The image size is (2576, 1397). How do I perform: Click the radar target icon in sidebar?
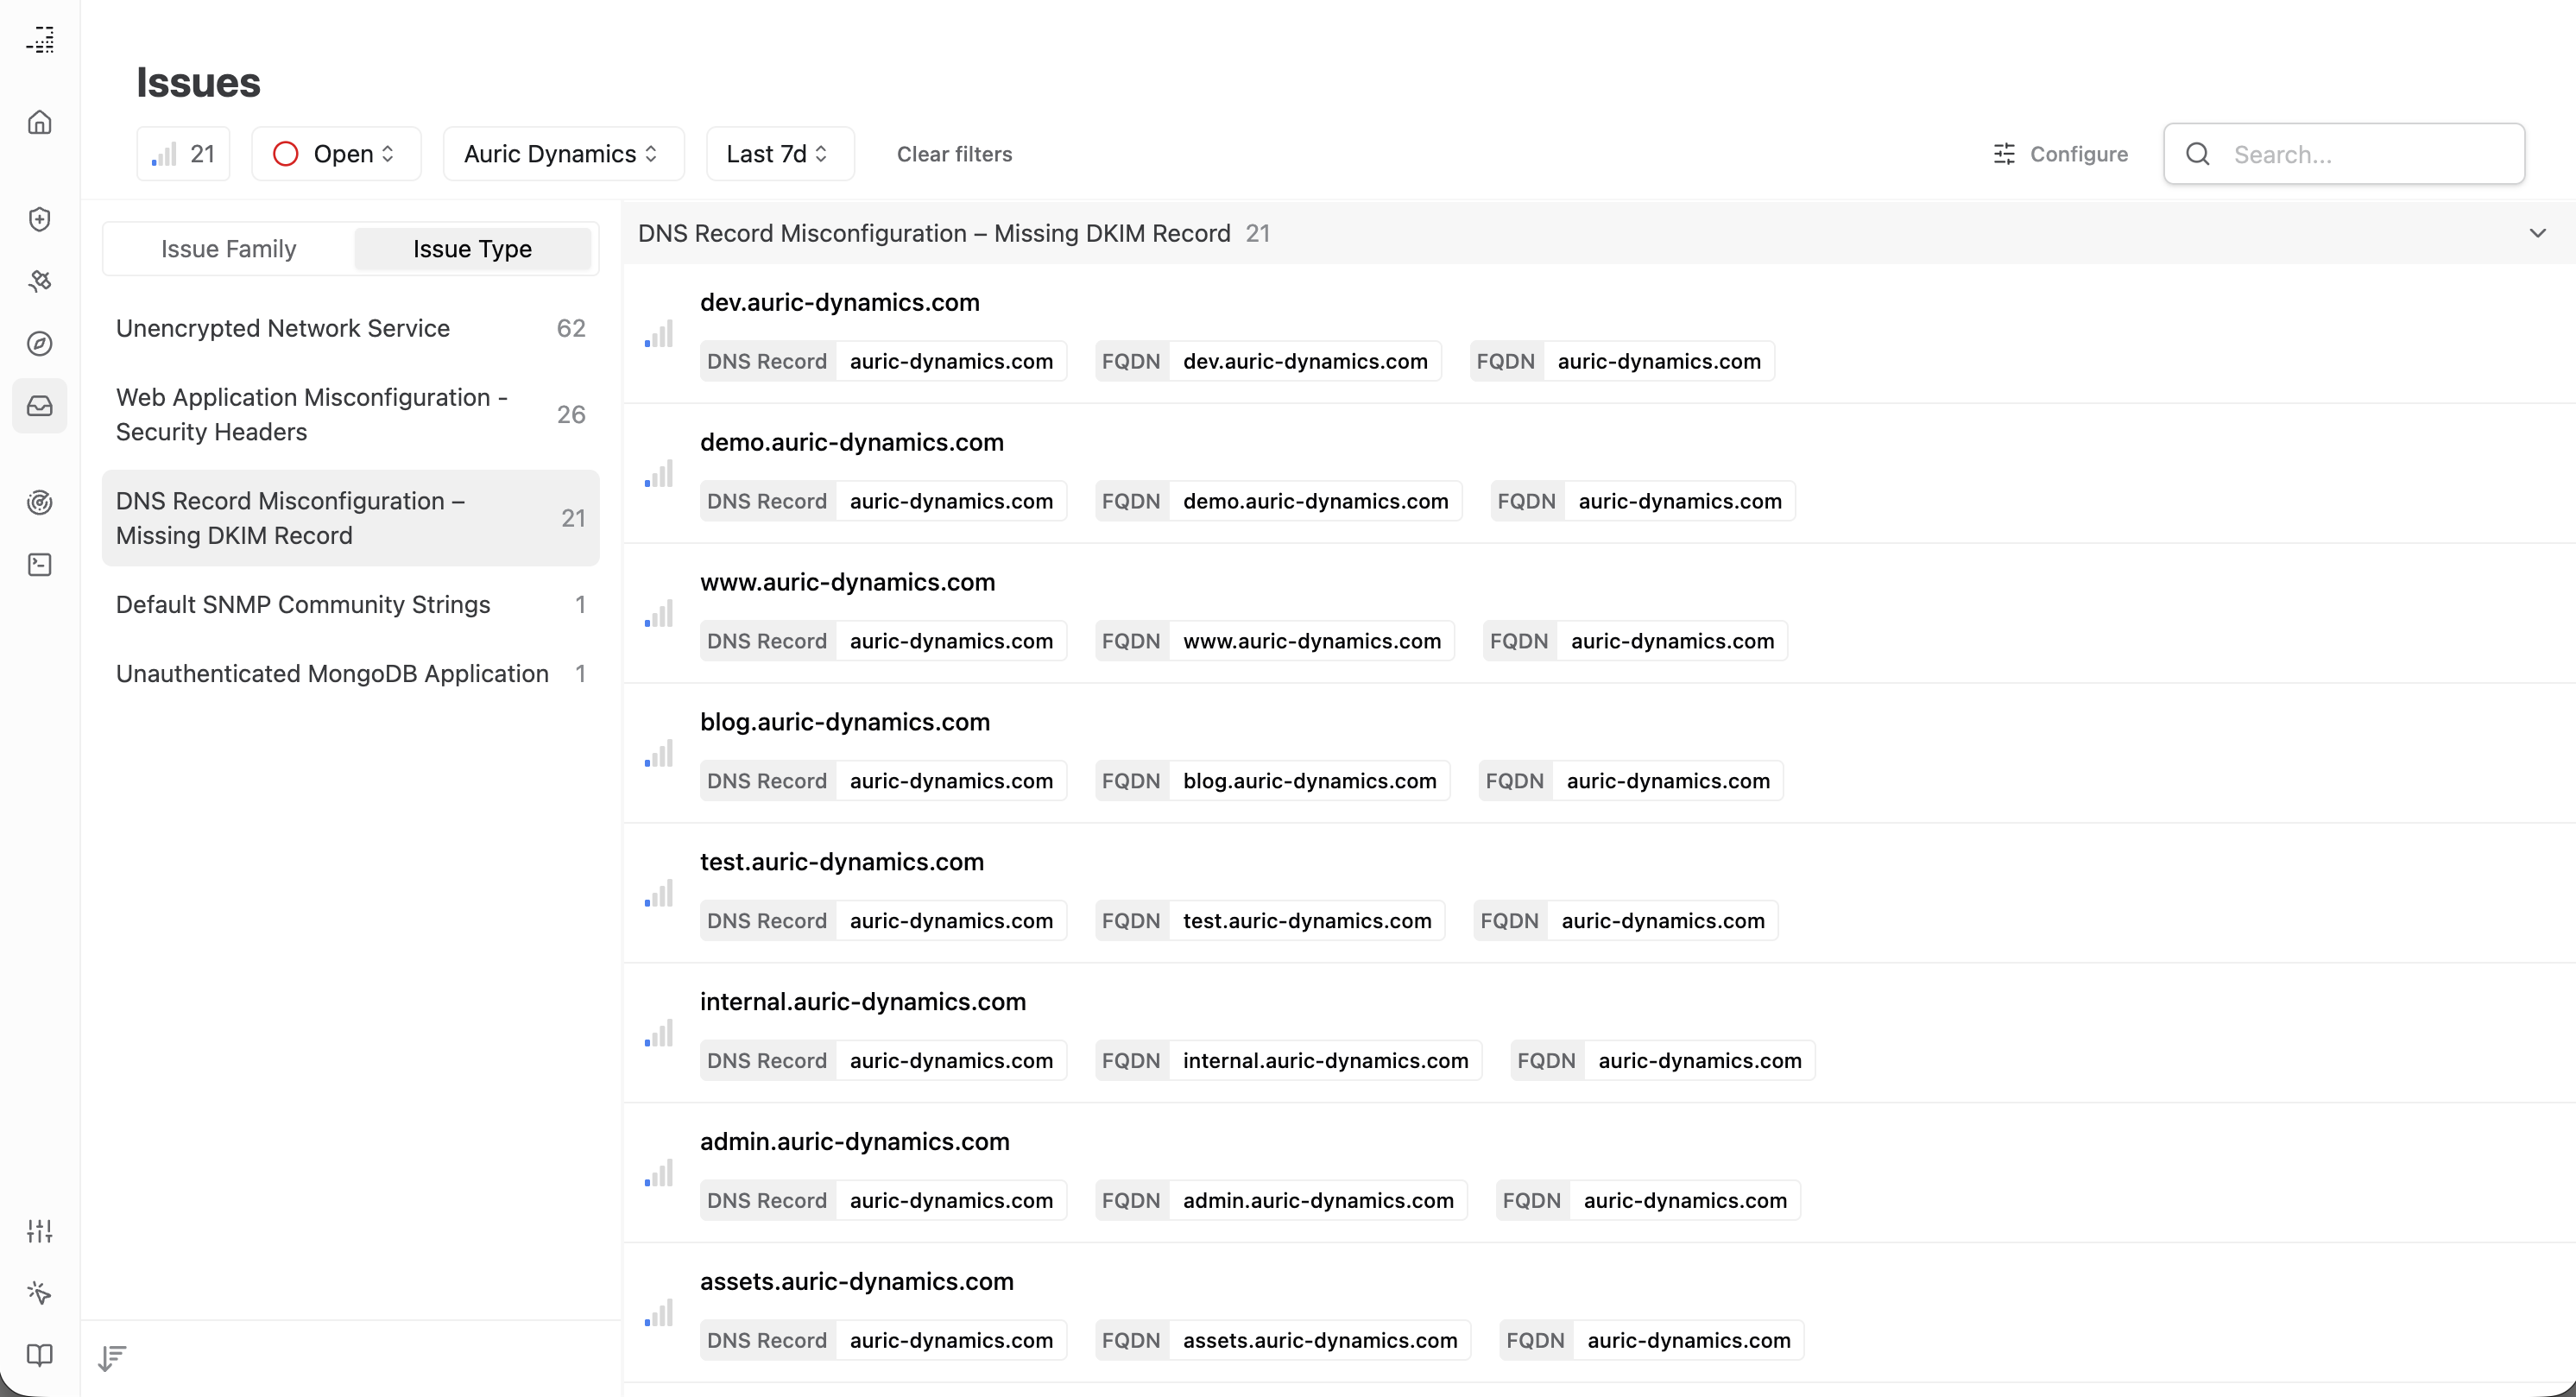tap(40, 502)
